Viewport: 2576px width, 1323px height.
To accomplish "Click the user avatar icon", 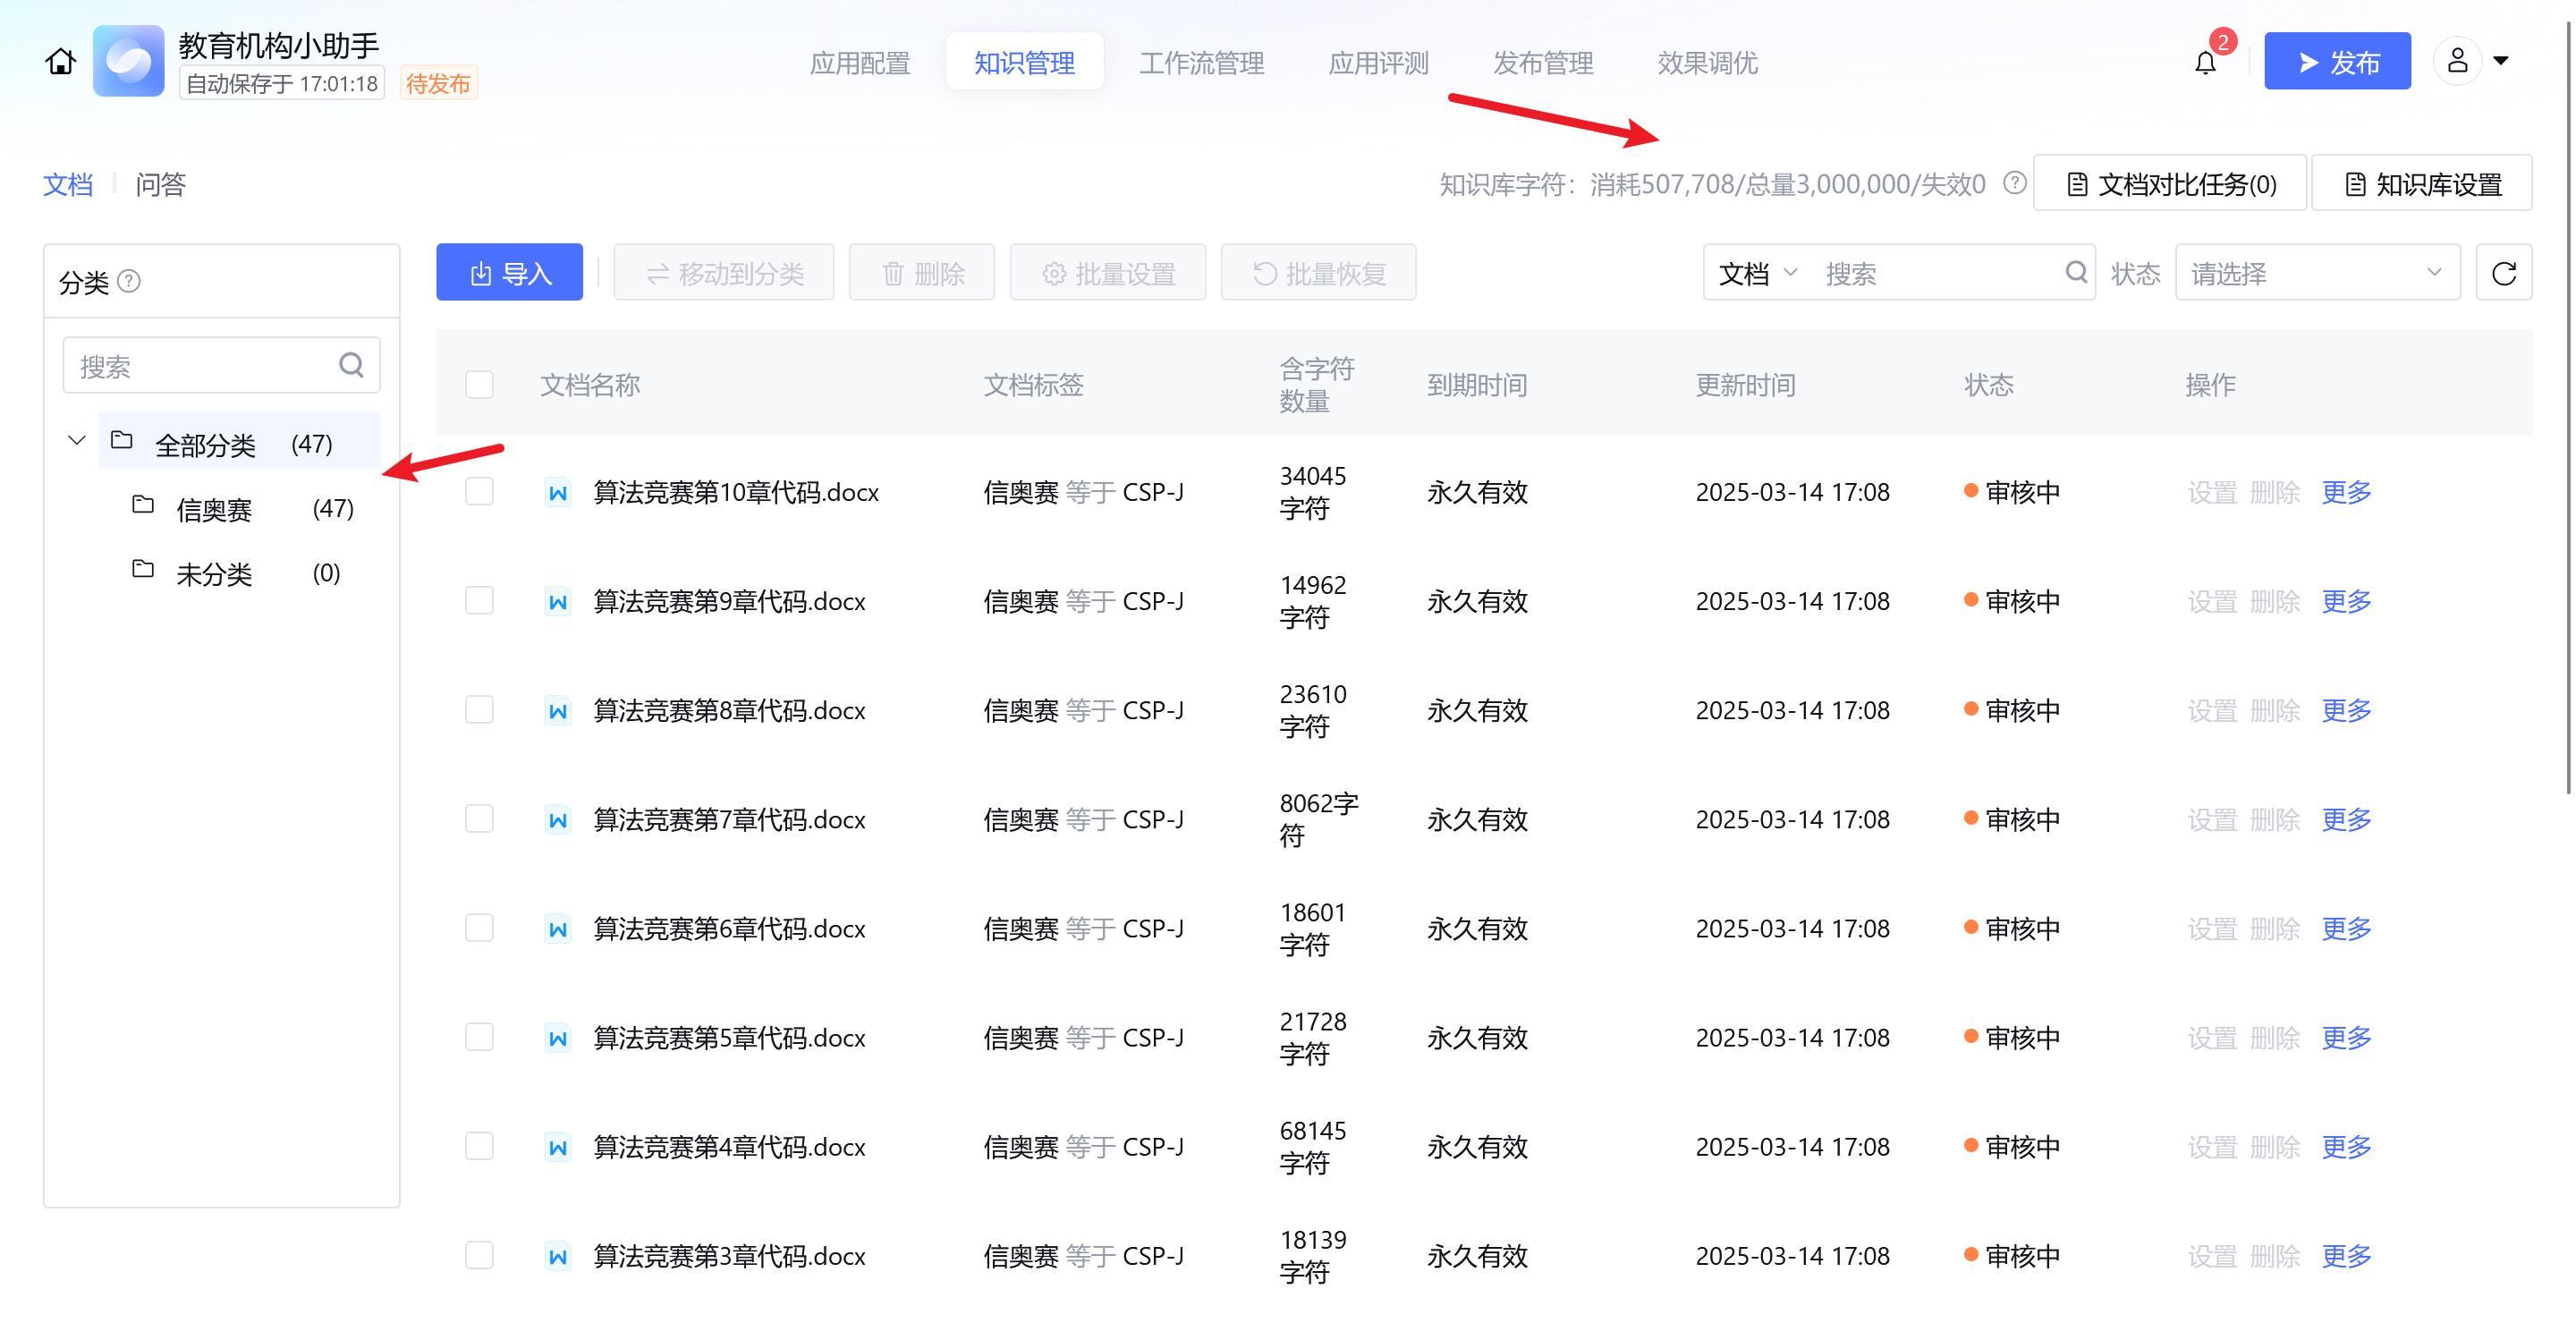I will point(2457,62).
